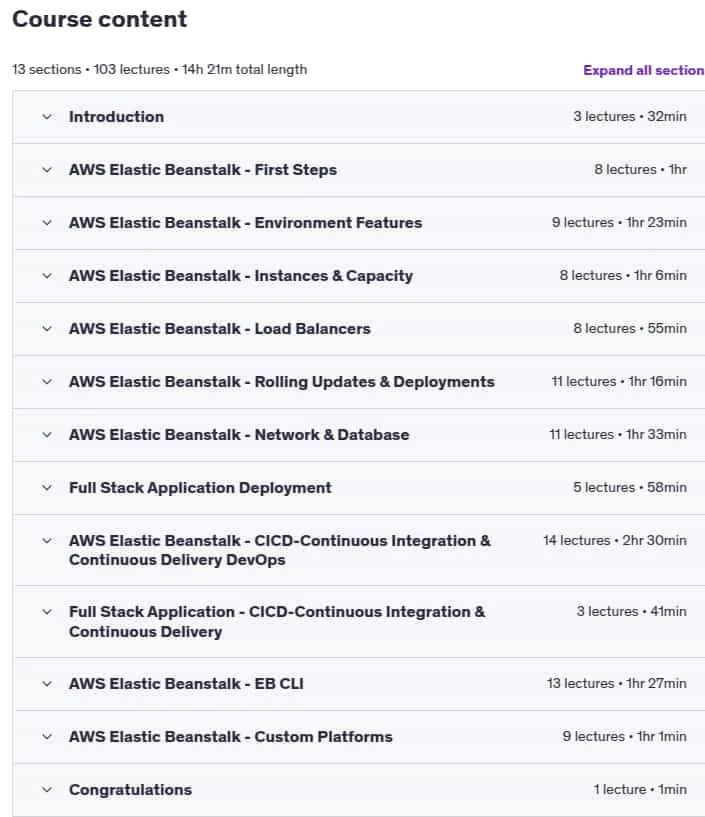This screenshot has width=705, height=817.
Task: Click '8 lectures • 55min' text
Action: click(x=630, y=328)
